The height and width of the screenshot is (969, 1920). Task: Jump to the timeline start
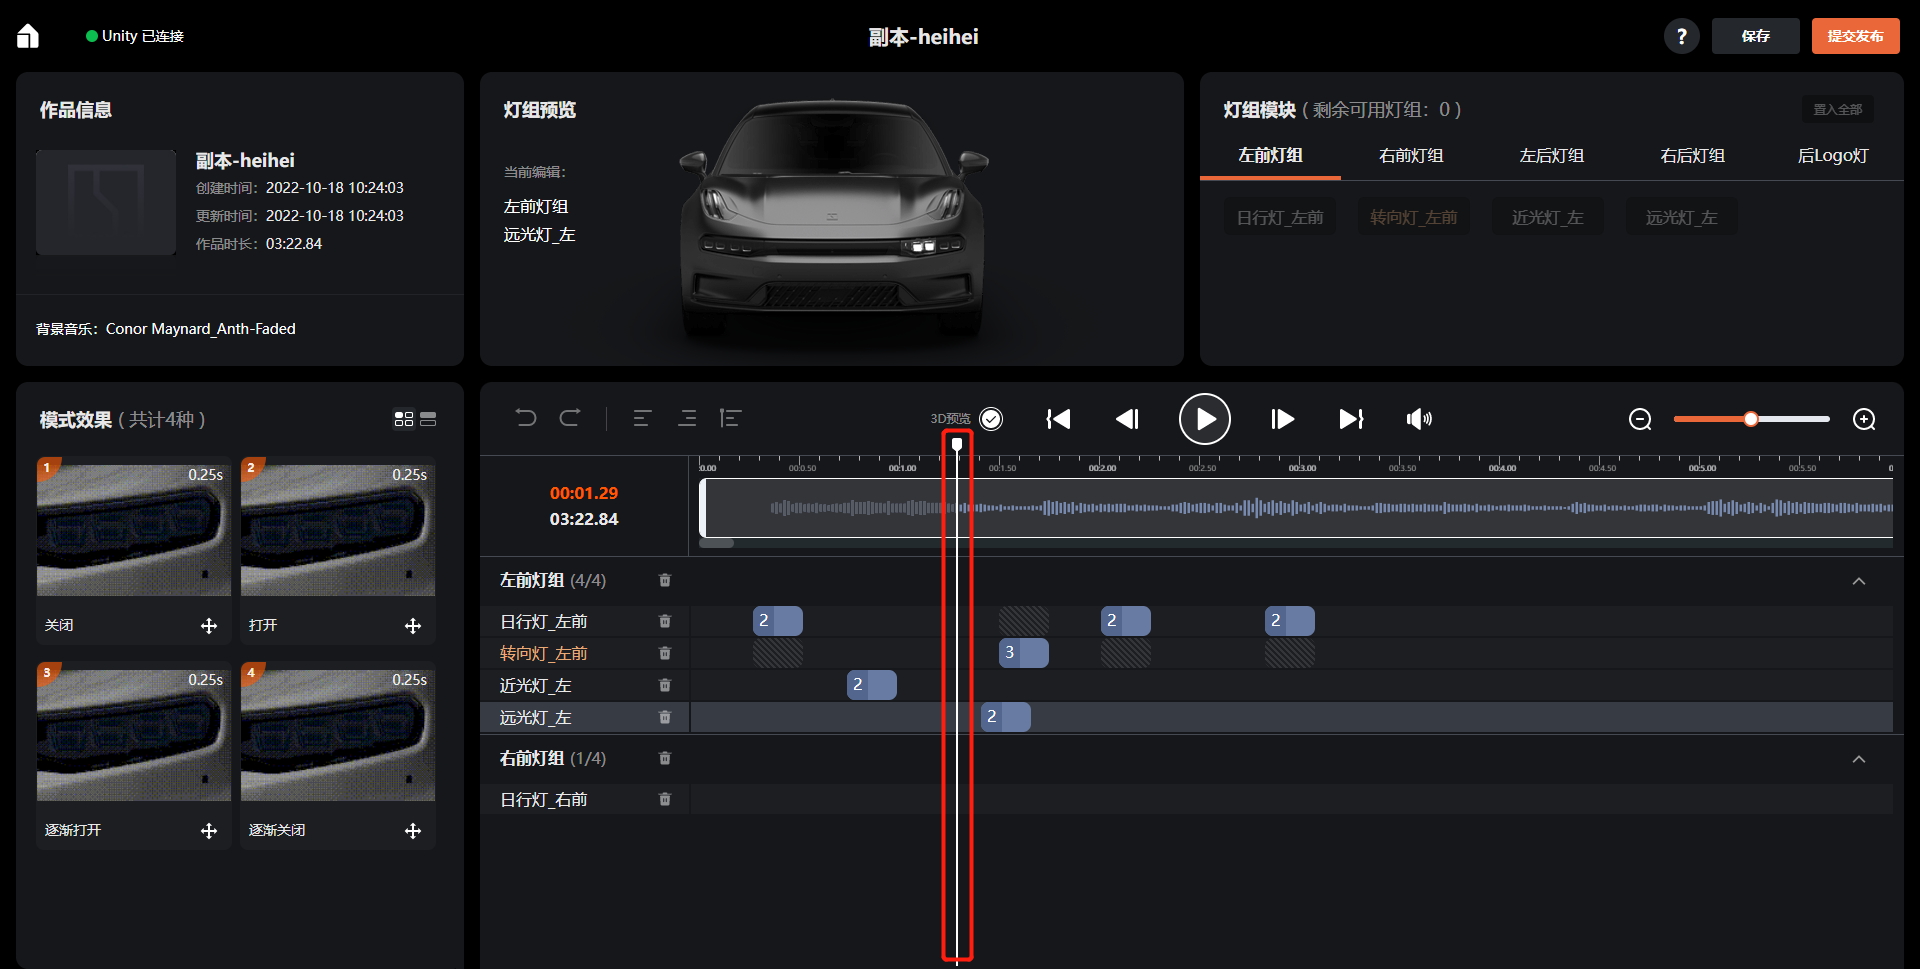pyautogui.click(x=1058, y=419)
